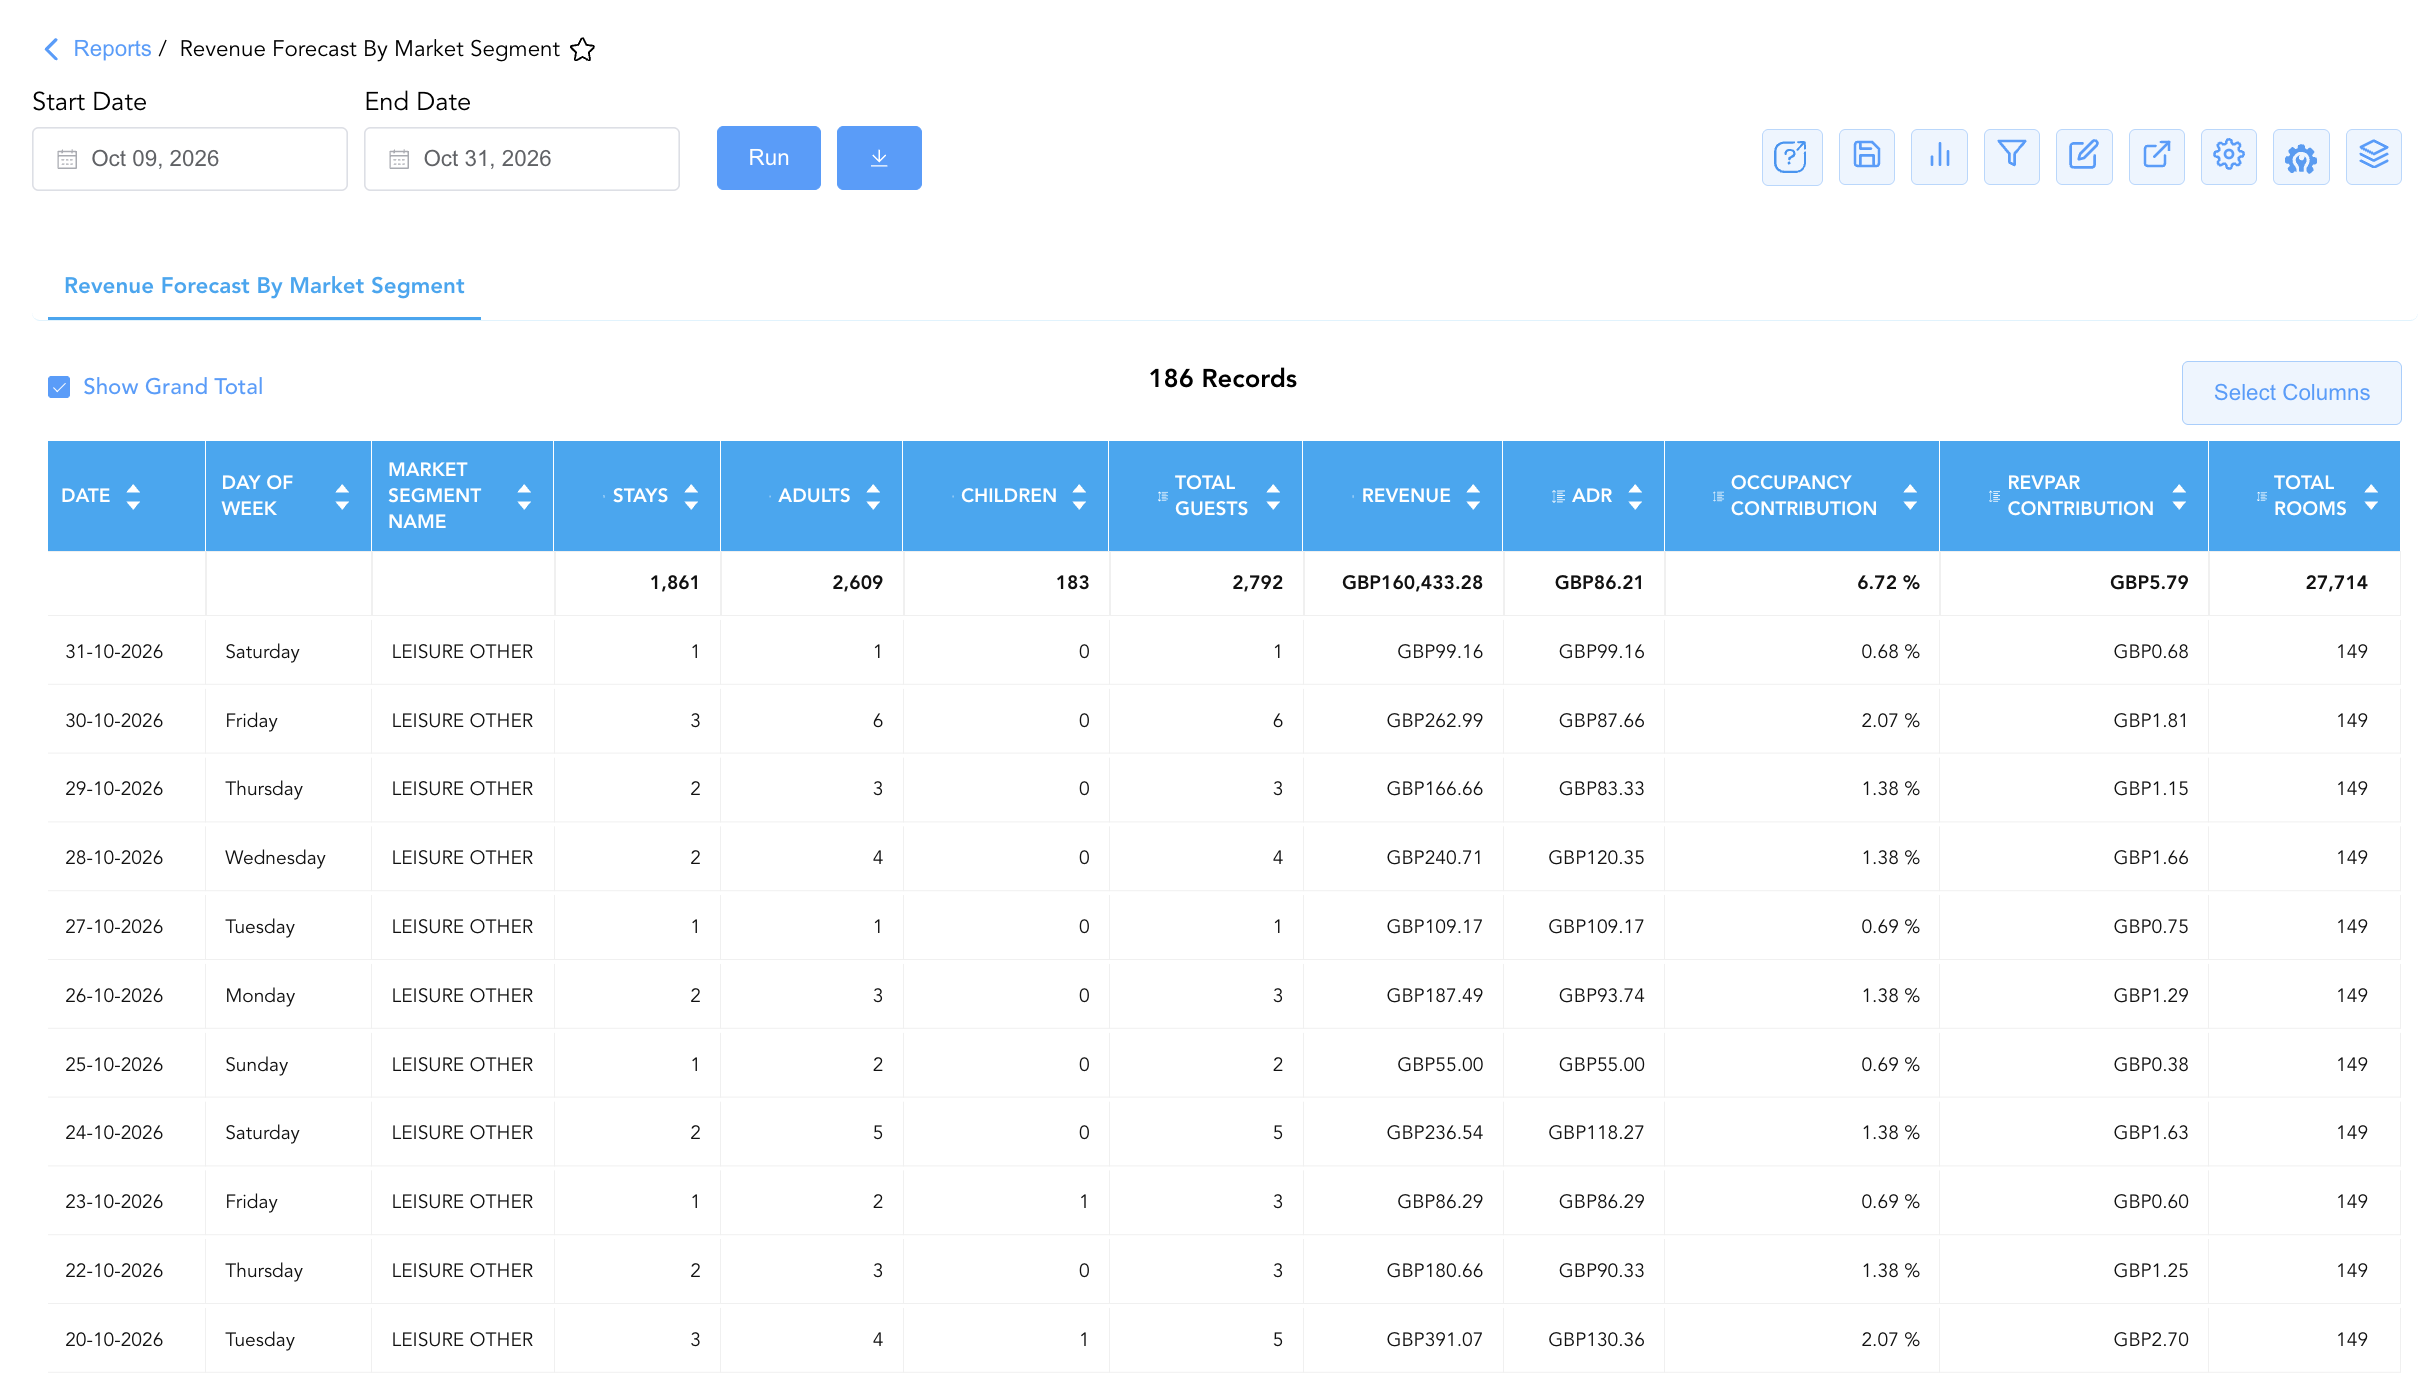This screenshot has height=1376, width=2422.
Task: Sort the Children column
Action: pos(1079,496)
